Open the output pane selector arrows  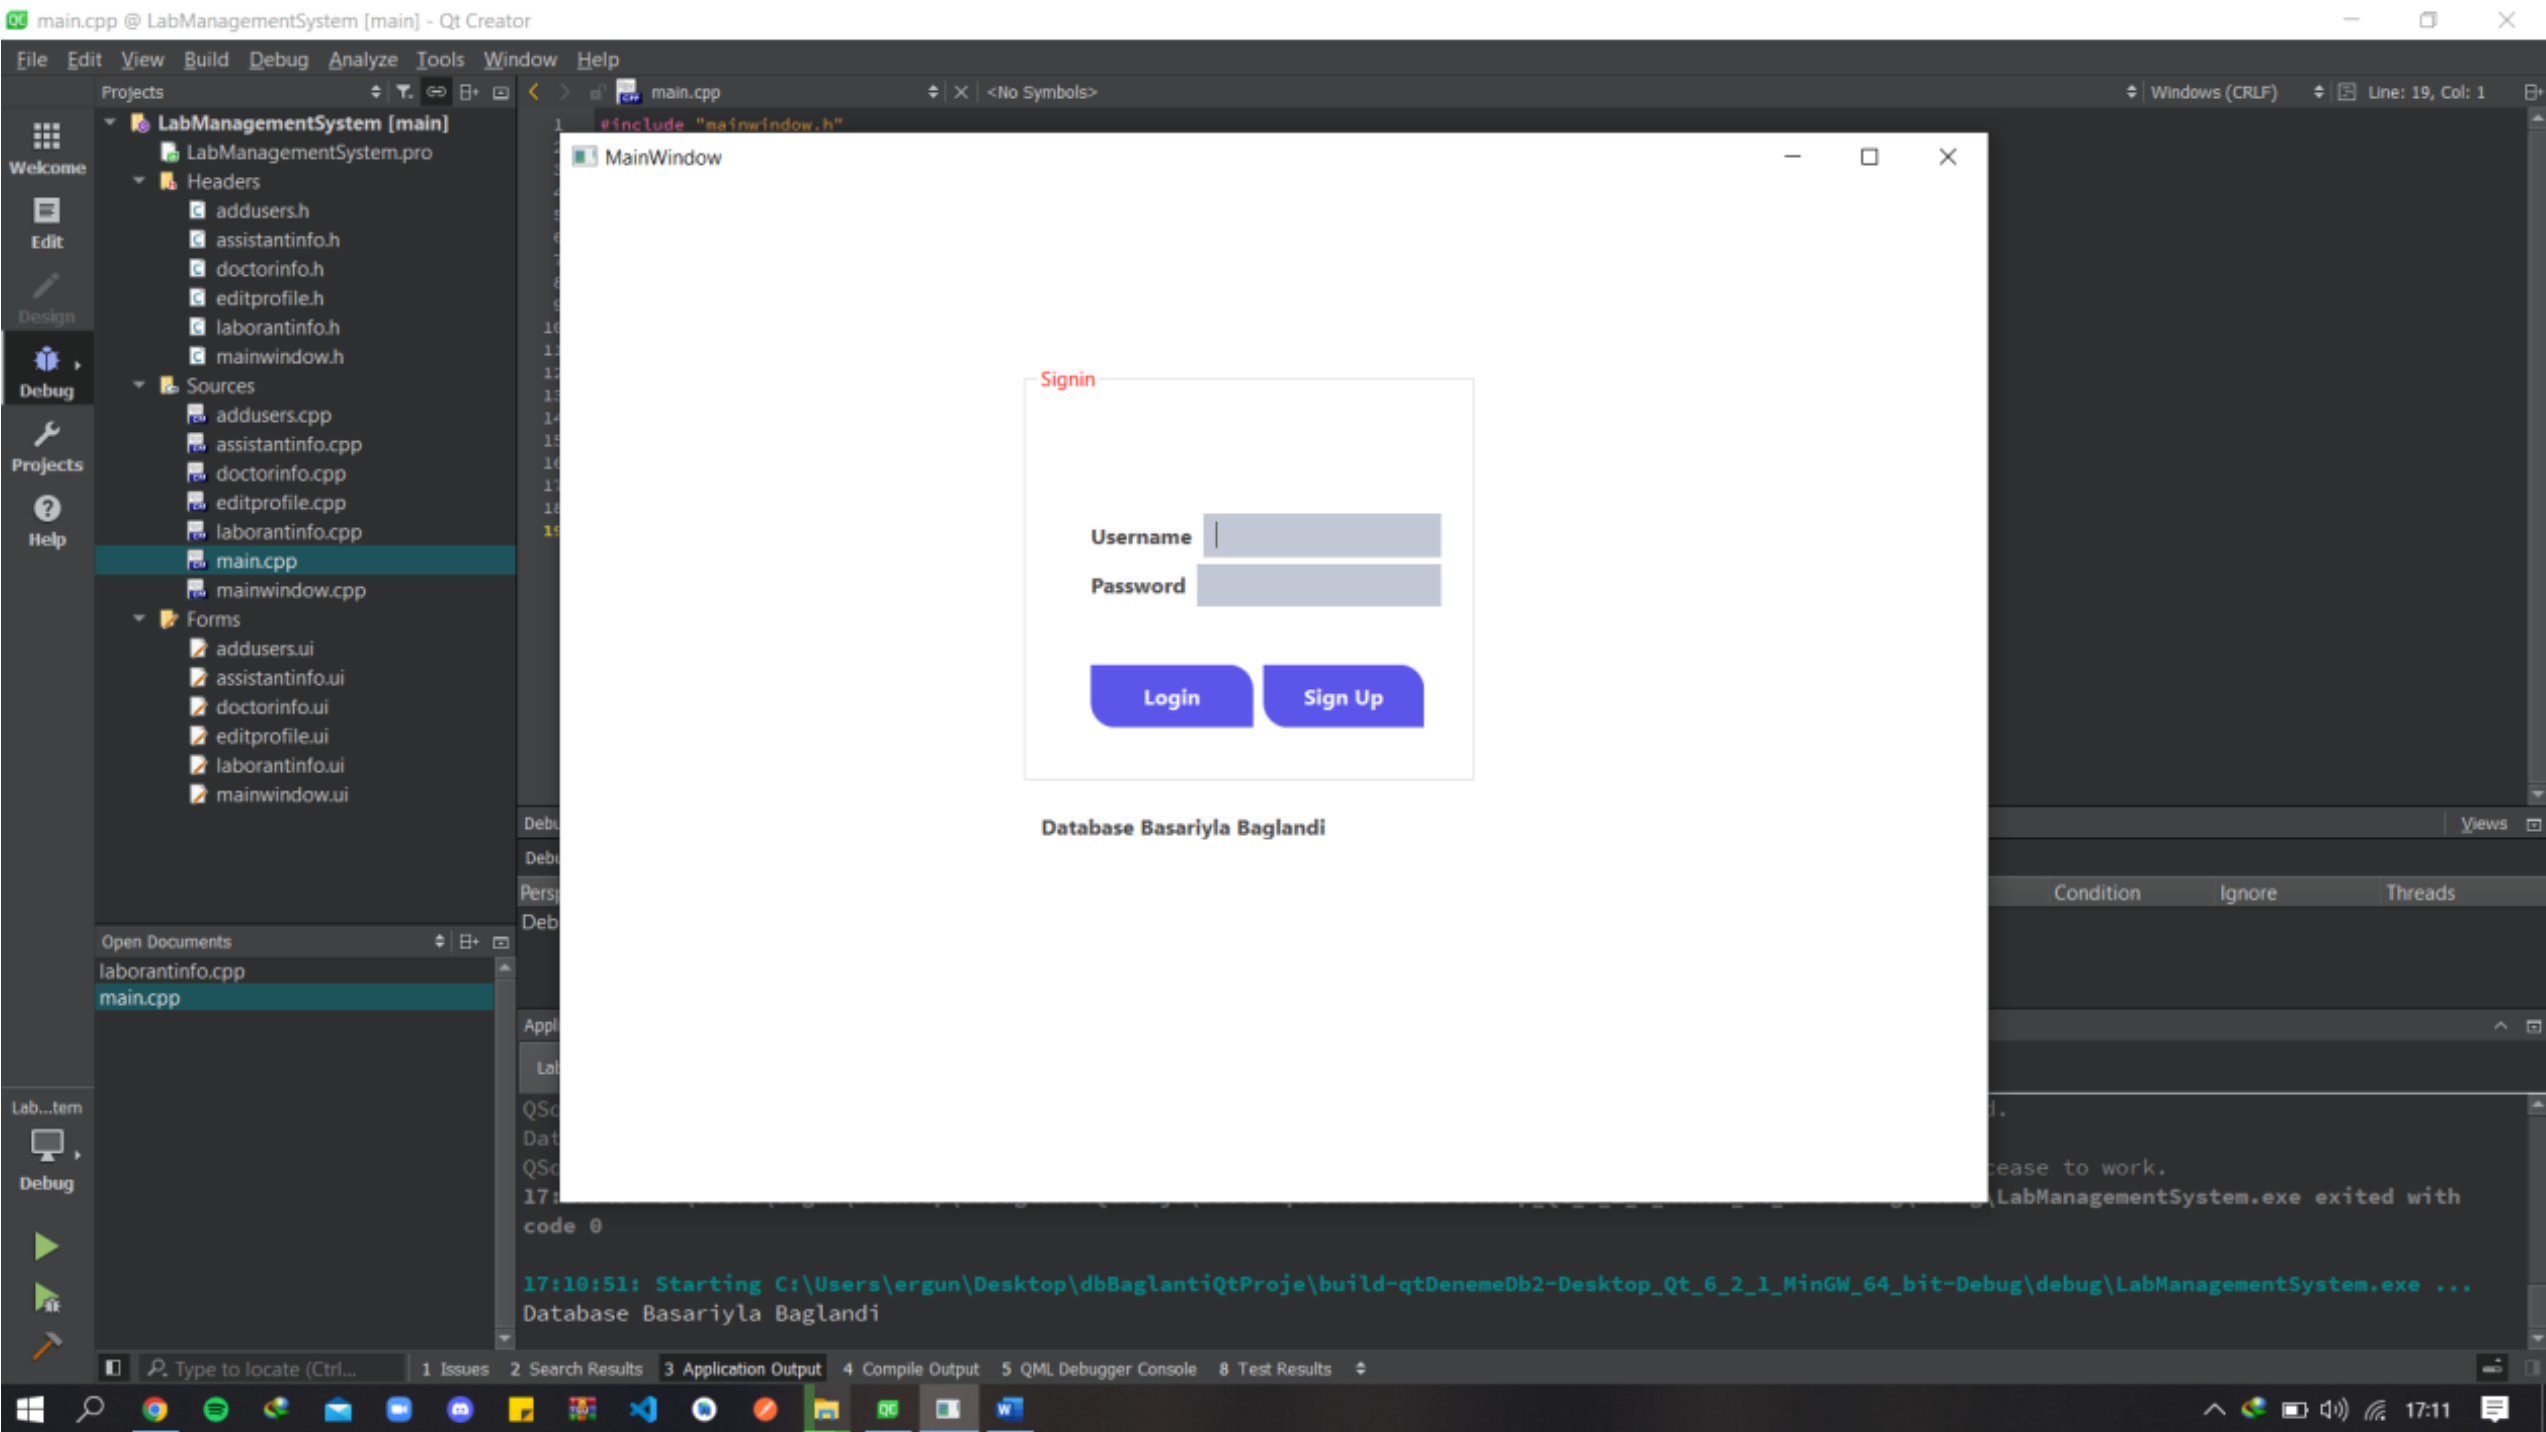[x=1360, y=1368]
